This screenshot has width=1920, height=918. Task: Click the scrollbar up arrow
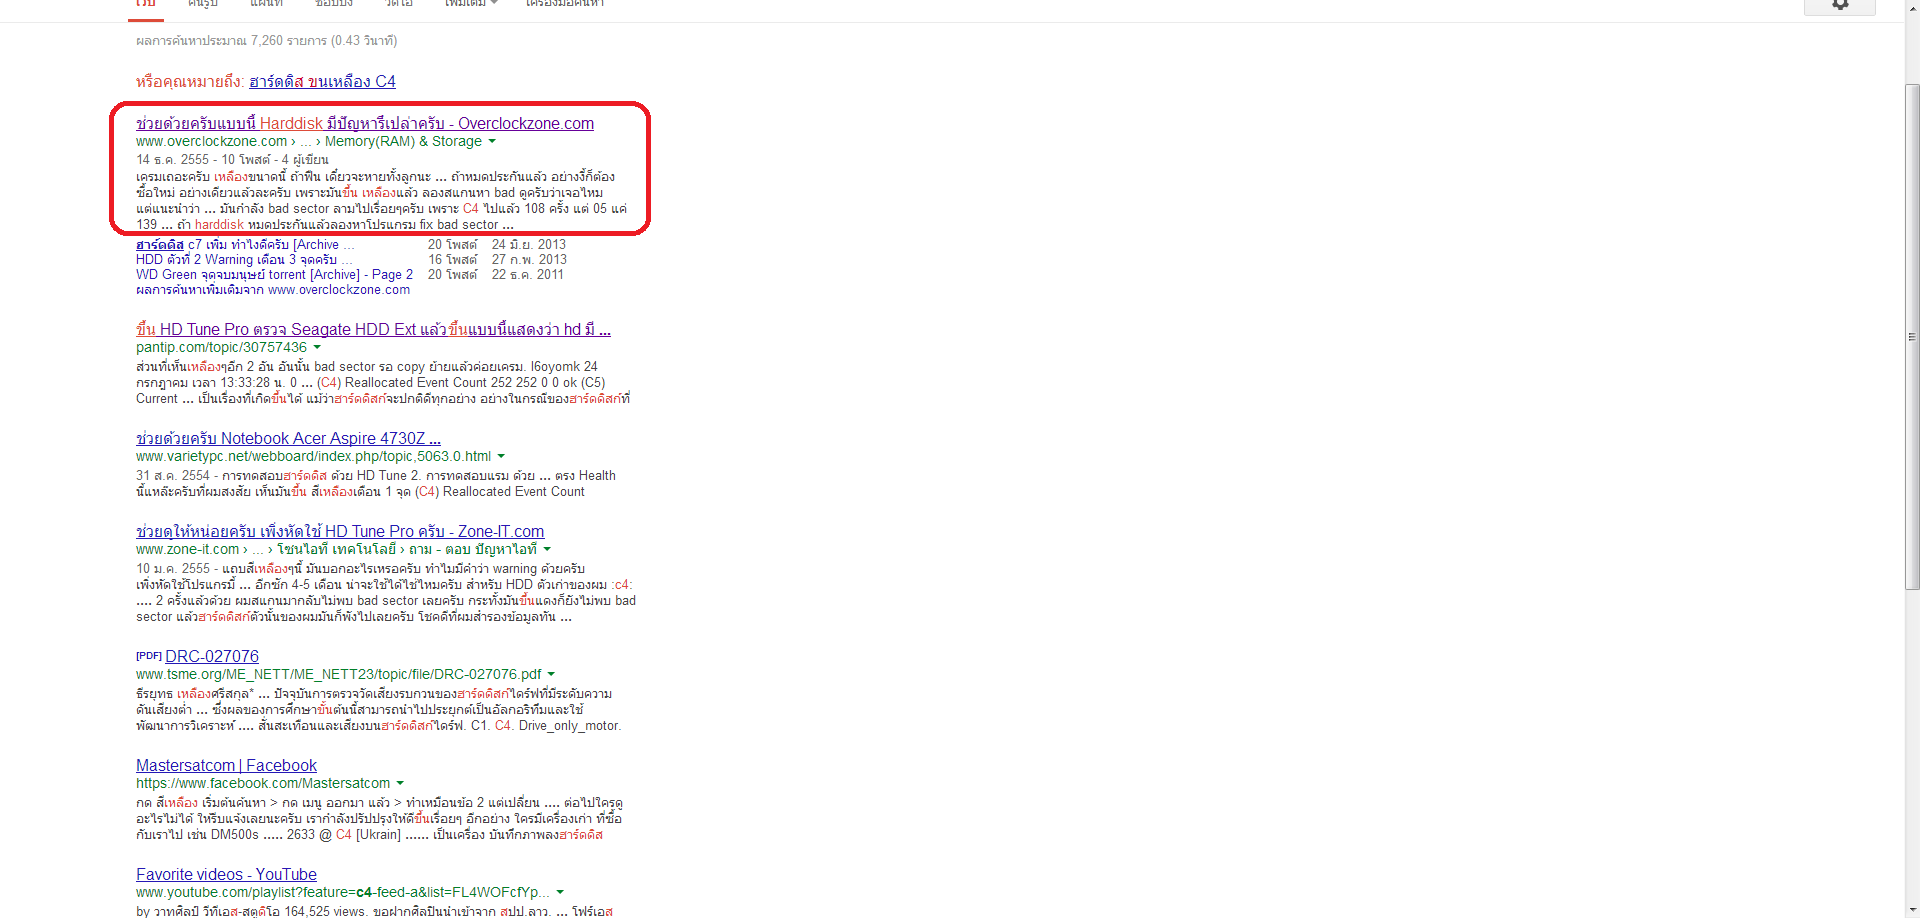point(1912,8)
